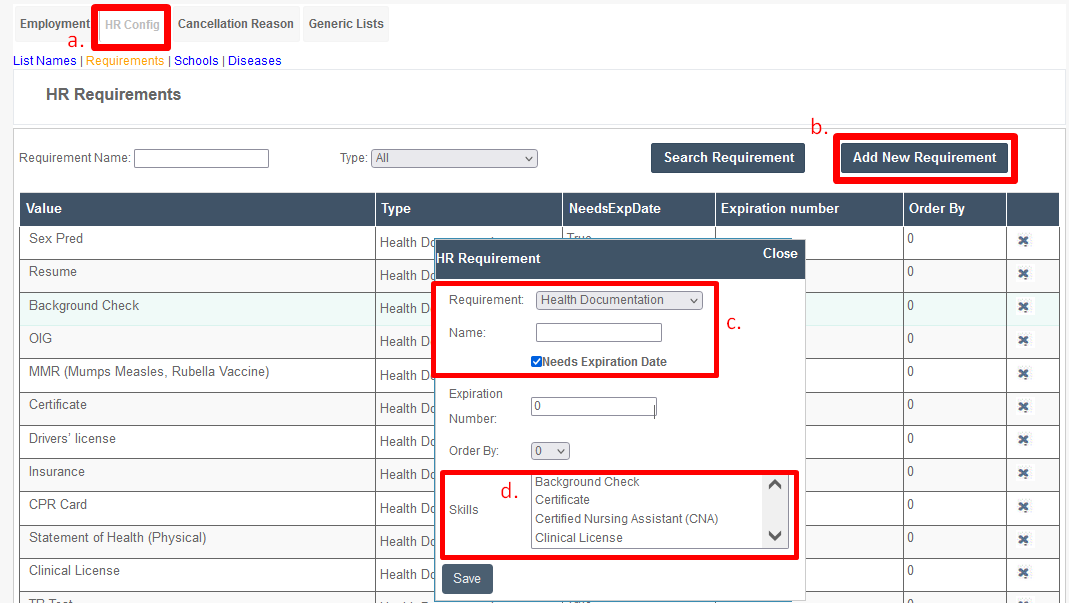
Task: Delete the Statement of Health row
Action: 1023,540
